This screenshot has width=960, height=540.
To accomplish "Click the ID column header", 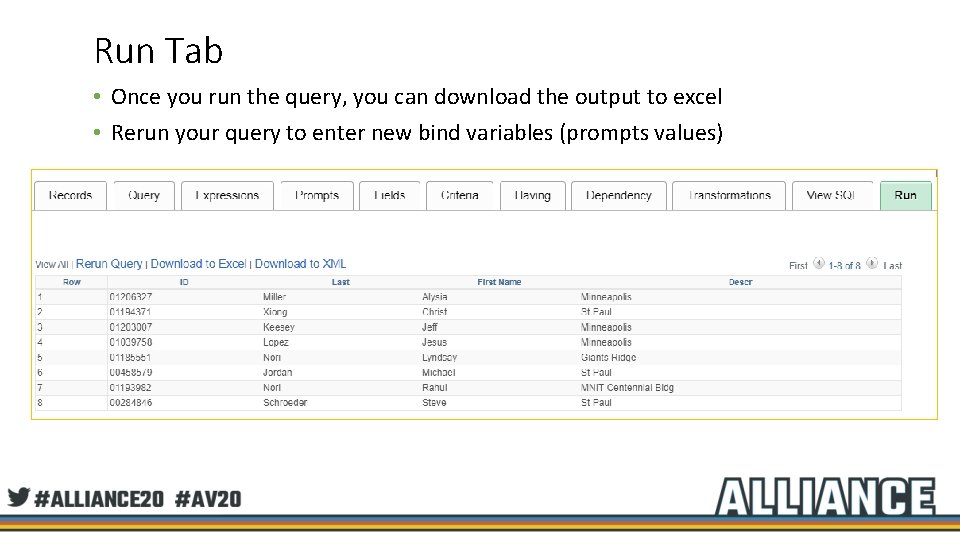I will coord(184,282).
